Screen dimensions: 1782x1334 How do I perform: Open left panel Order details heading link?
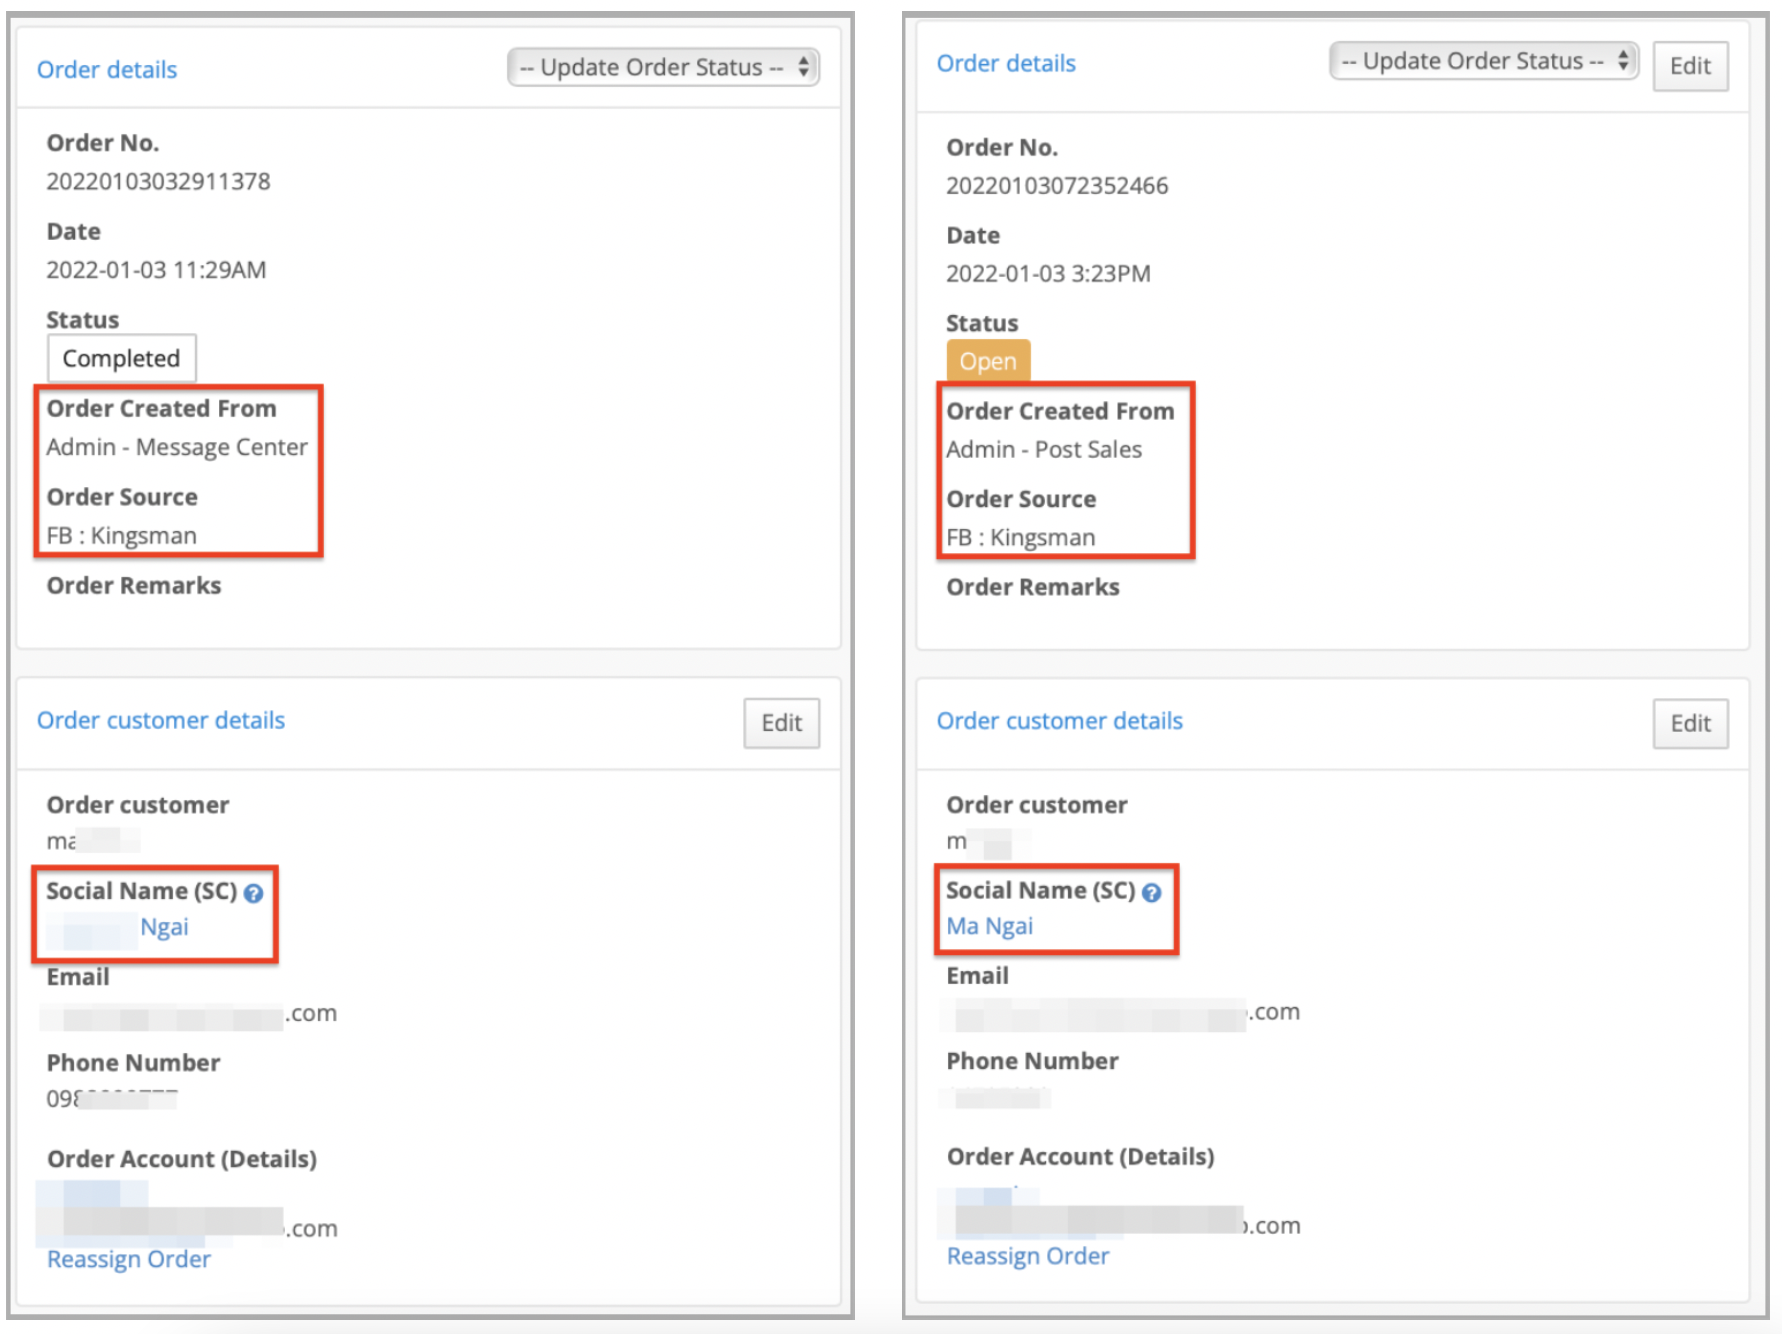(x=107, y=69)
